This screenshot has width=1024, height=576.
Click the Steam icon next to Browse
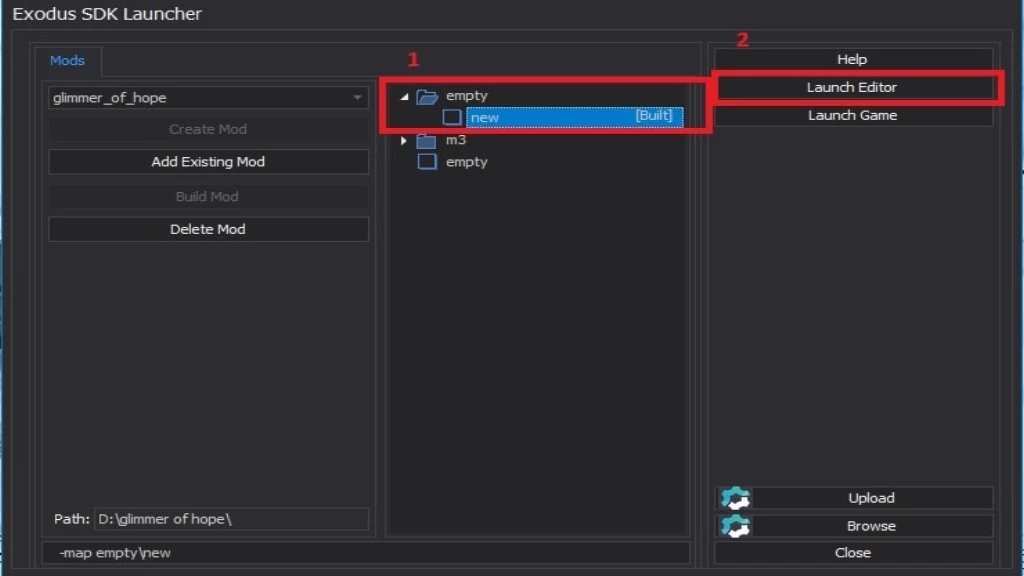coord(735,526)
